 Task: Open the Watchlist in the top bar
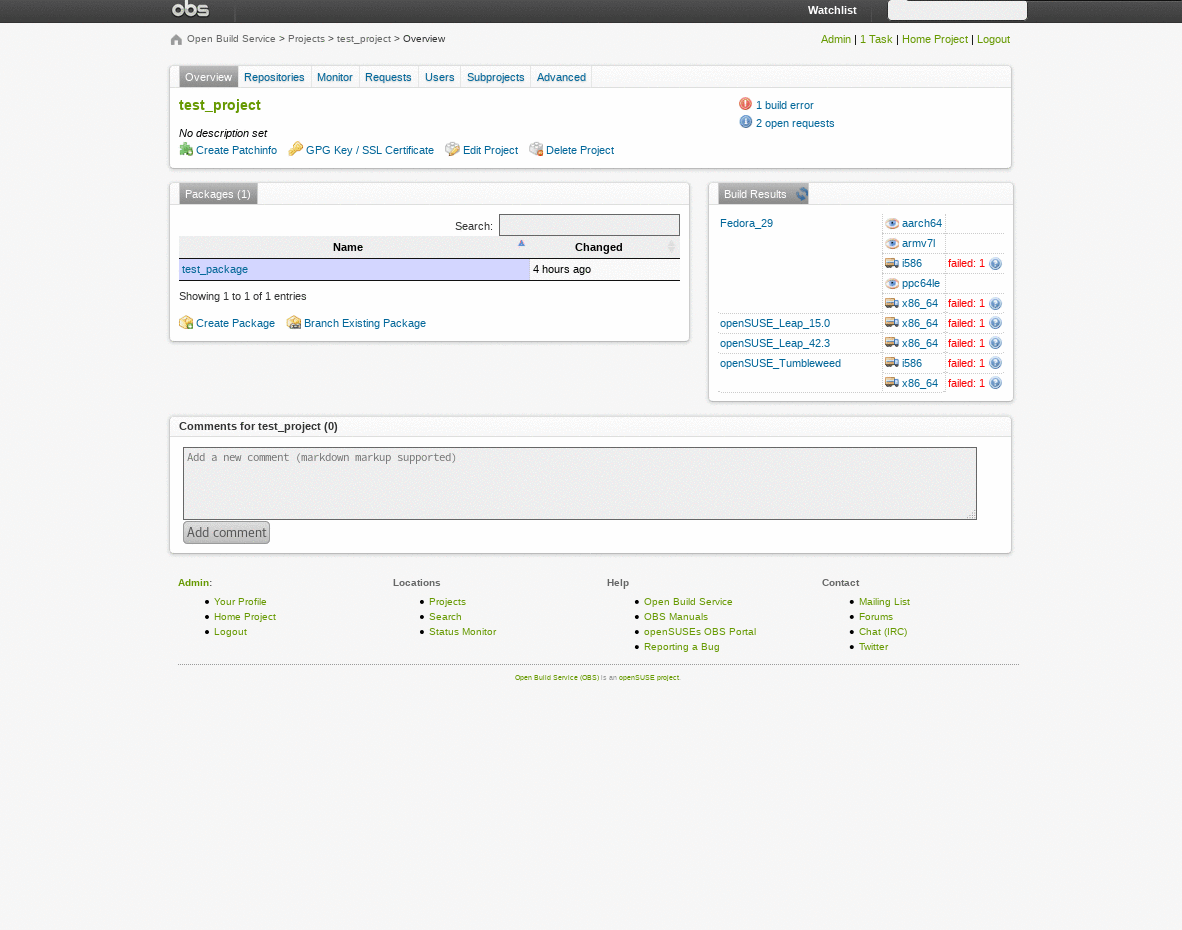pyautogui.click(x=832, y=10)
